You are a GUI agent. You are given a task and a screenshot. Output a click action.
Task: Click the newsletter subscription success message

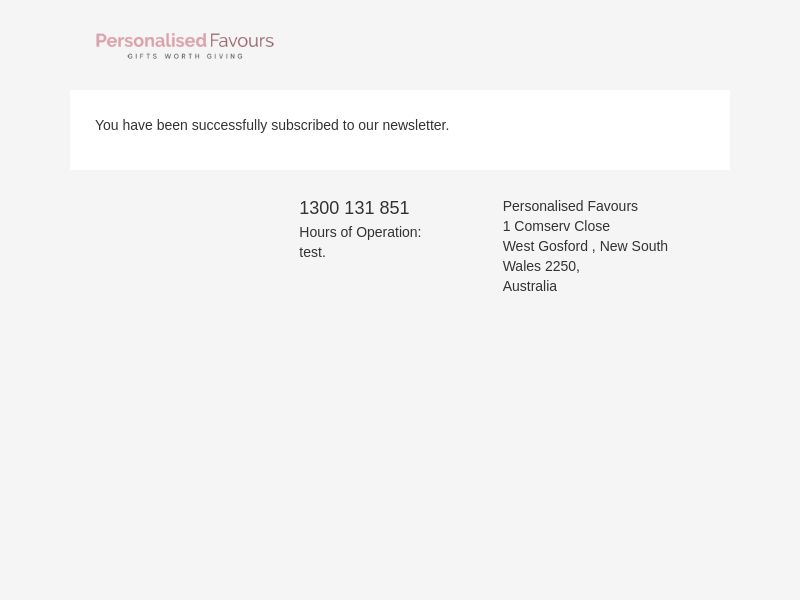coord(272,125)
